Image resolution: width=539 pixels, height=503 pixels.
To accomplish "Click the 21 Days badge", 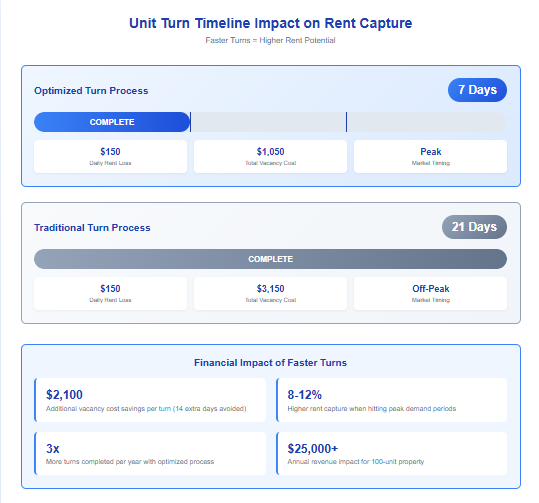I will point(474,227).
